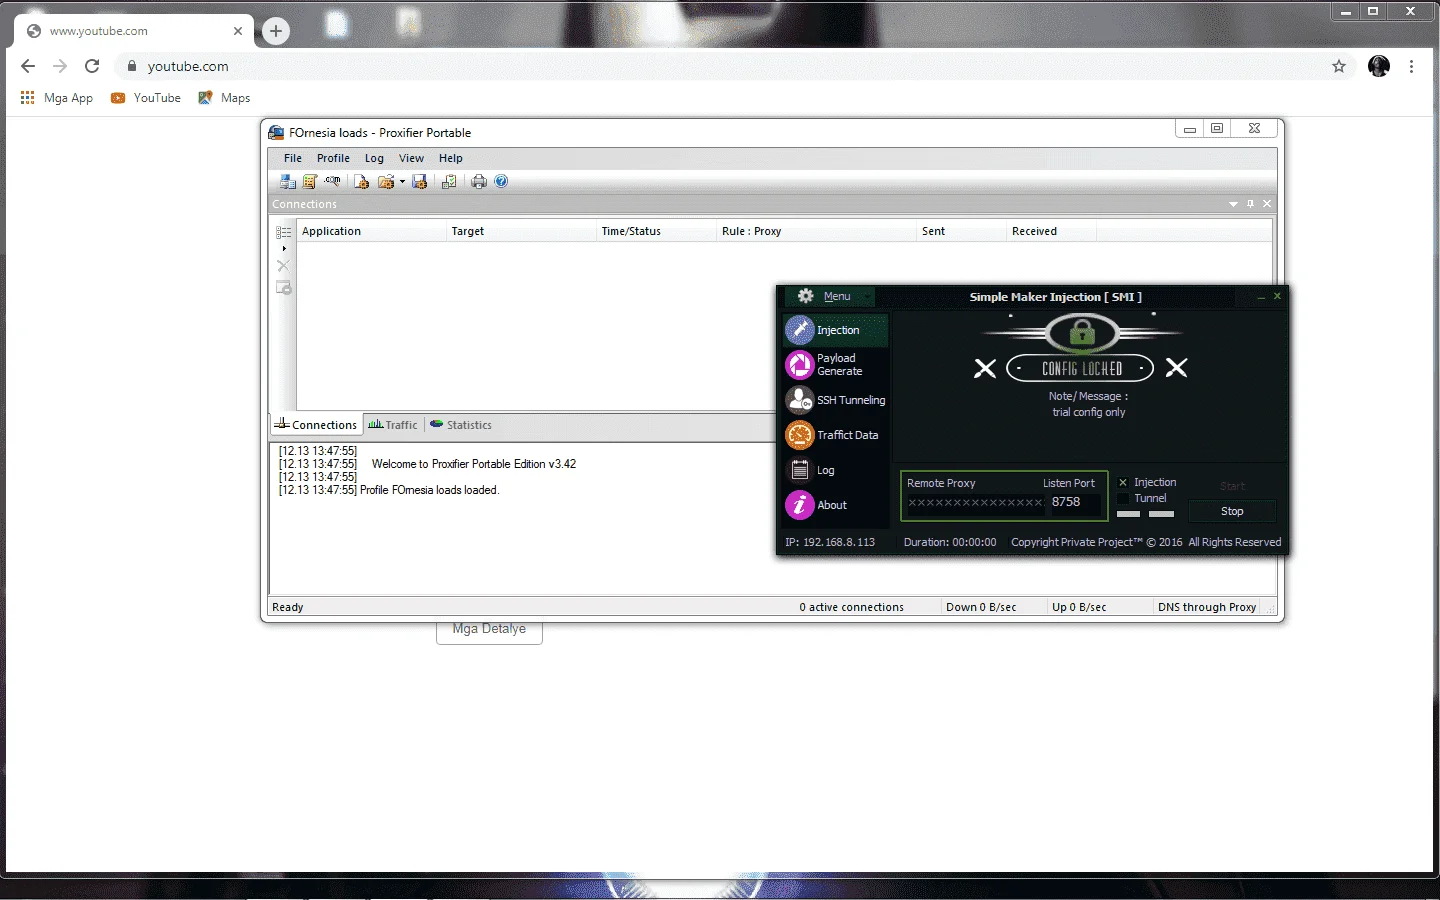
Task: Open the Log menu in Proxifier
Action: click(374, 158)
